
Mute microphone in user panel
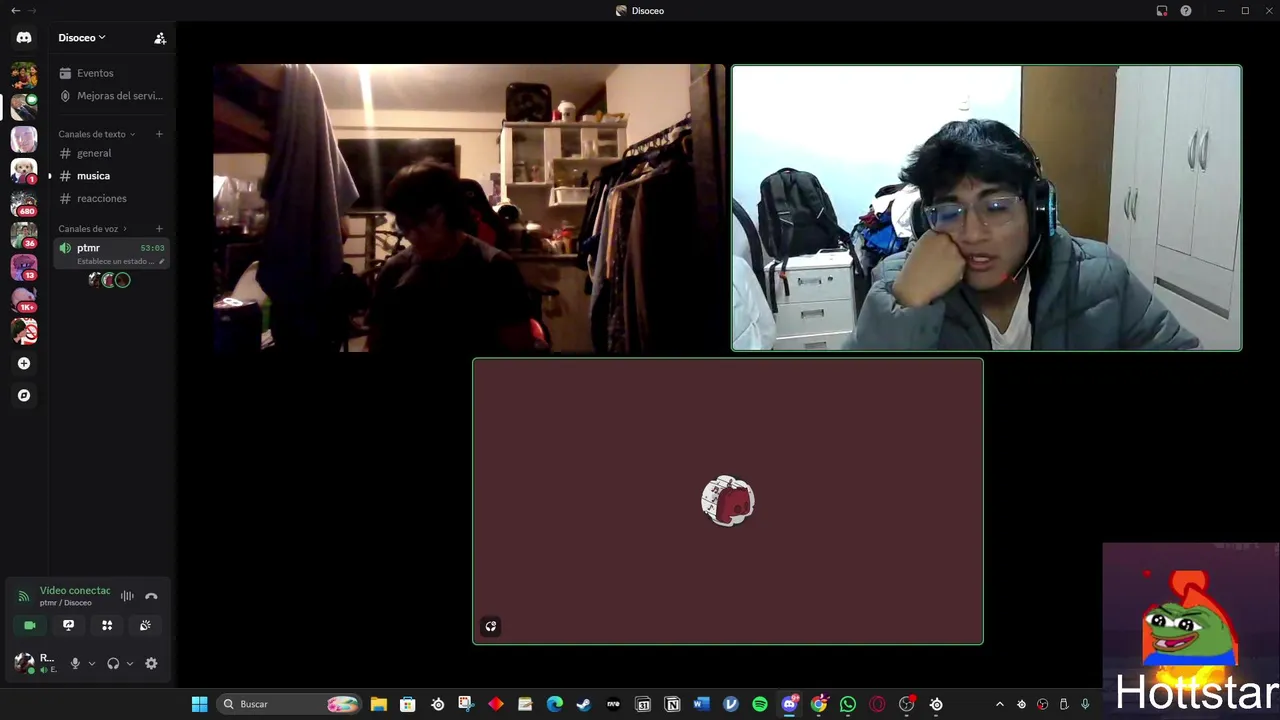(75, 663)
